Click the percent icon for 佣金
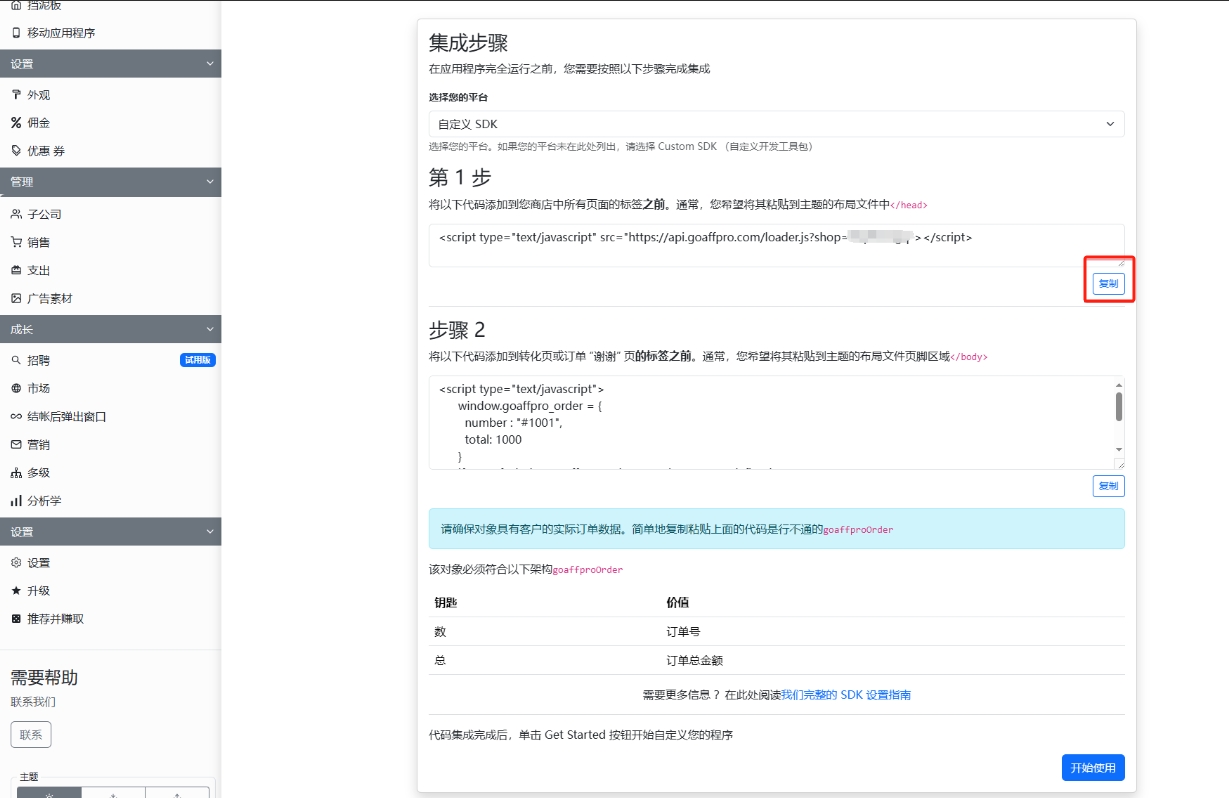Screen dimensions: 1229x798 (x=16, y=123)
